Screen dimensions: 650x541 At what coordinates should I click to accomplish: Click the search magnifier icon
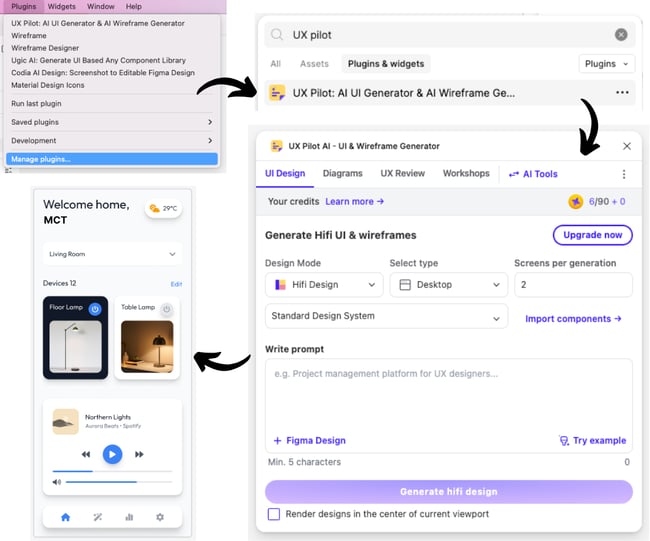(276, 34)
